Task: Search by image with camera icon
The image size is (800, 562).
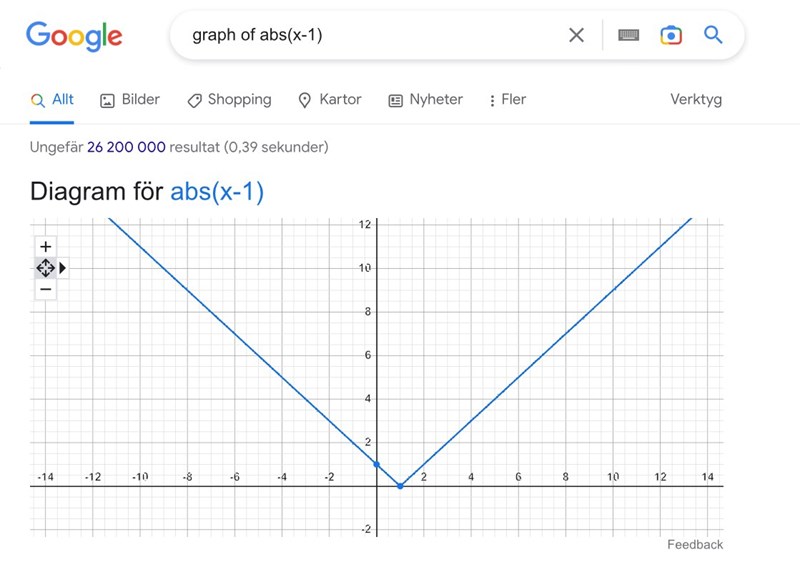Action: pos(671,35)
